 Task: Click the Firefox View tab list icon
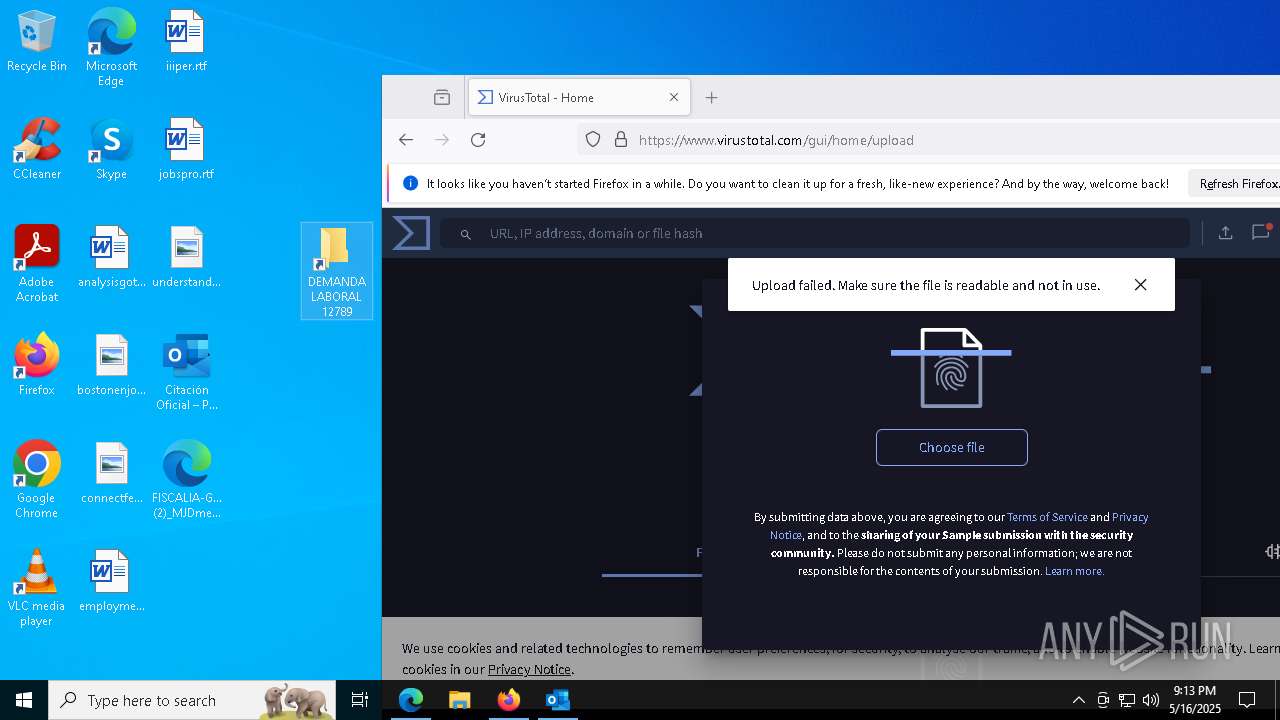click(x=442, y=97)
